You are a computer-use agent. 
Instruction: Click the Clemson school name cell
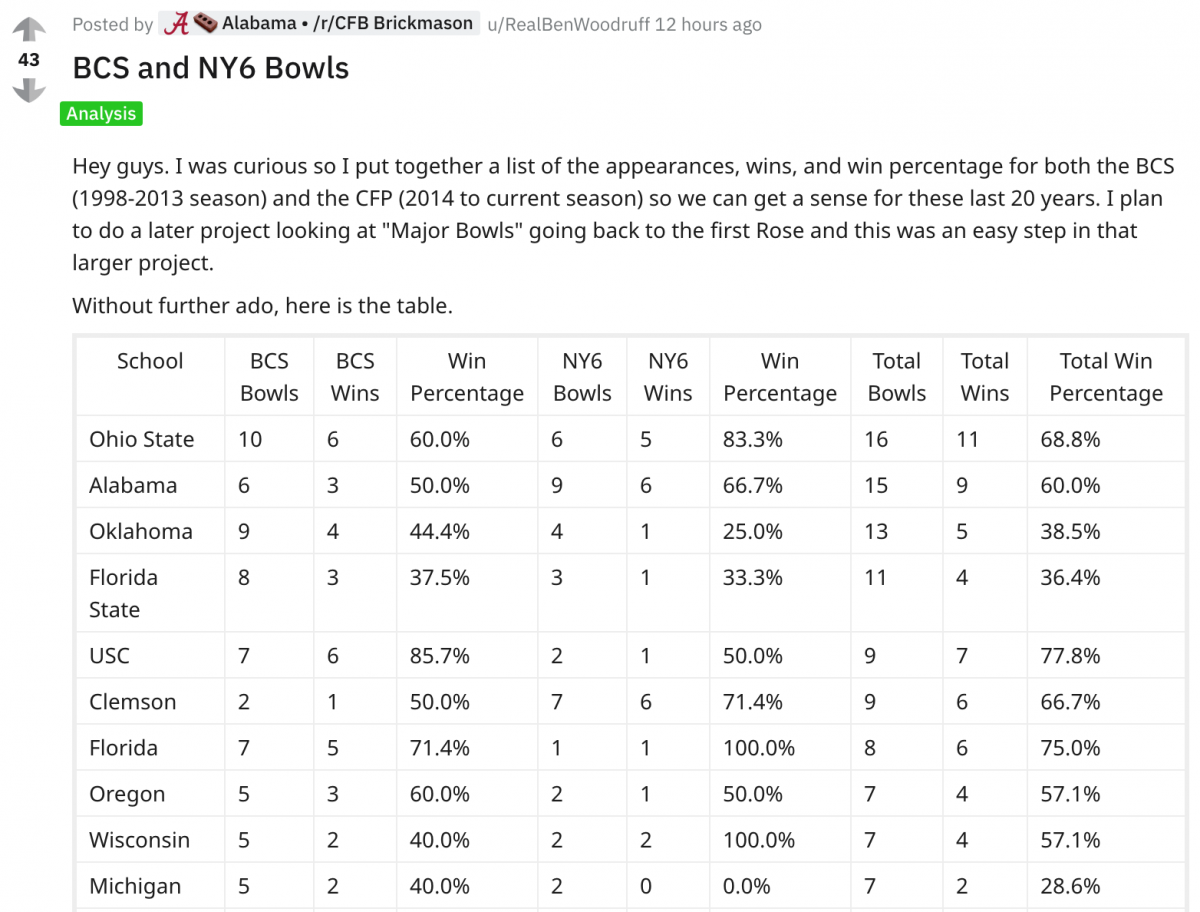(x=150, y=702)
